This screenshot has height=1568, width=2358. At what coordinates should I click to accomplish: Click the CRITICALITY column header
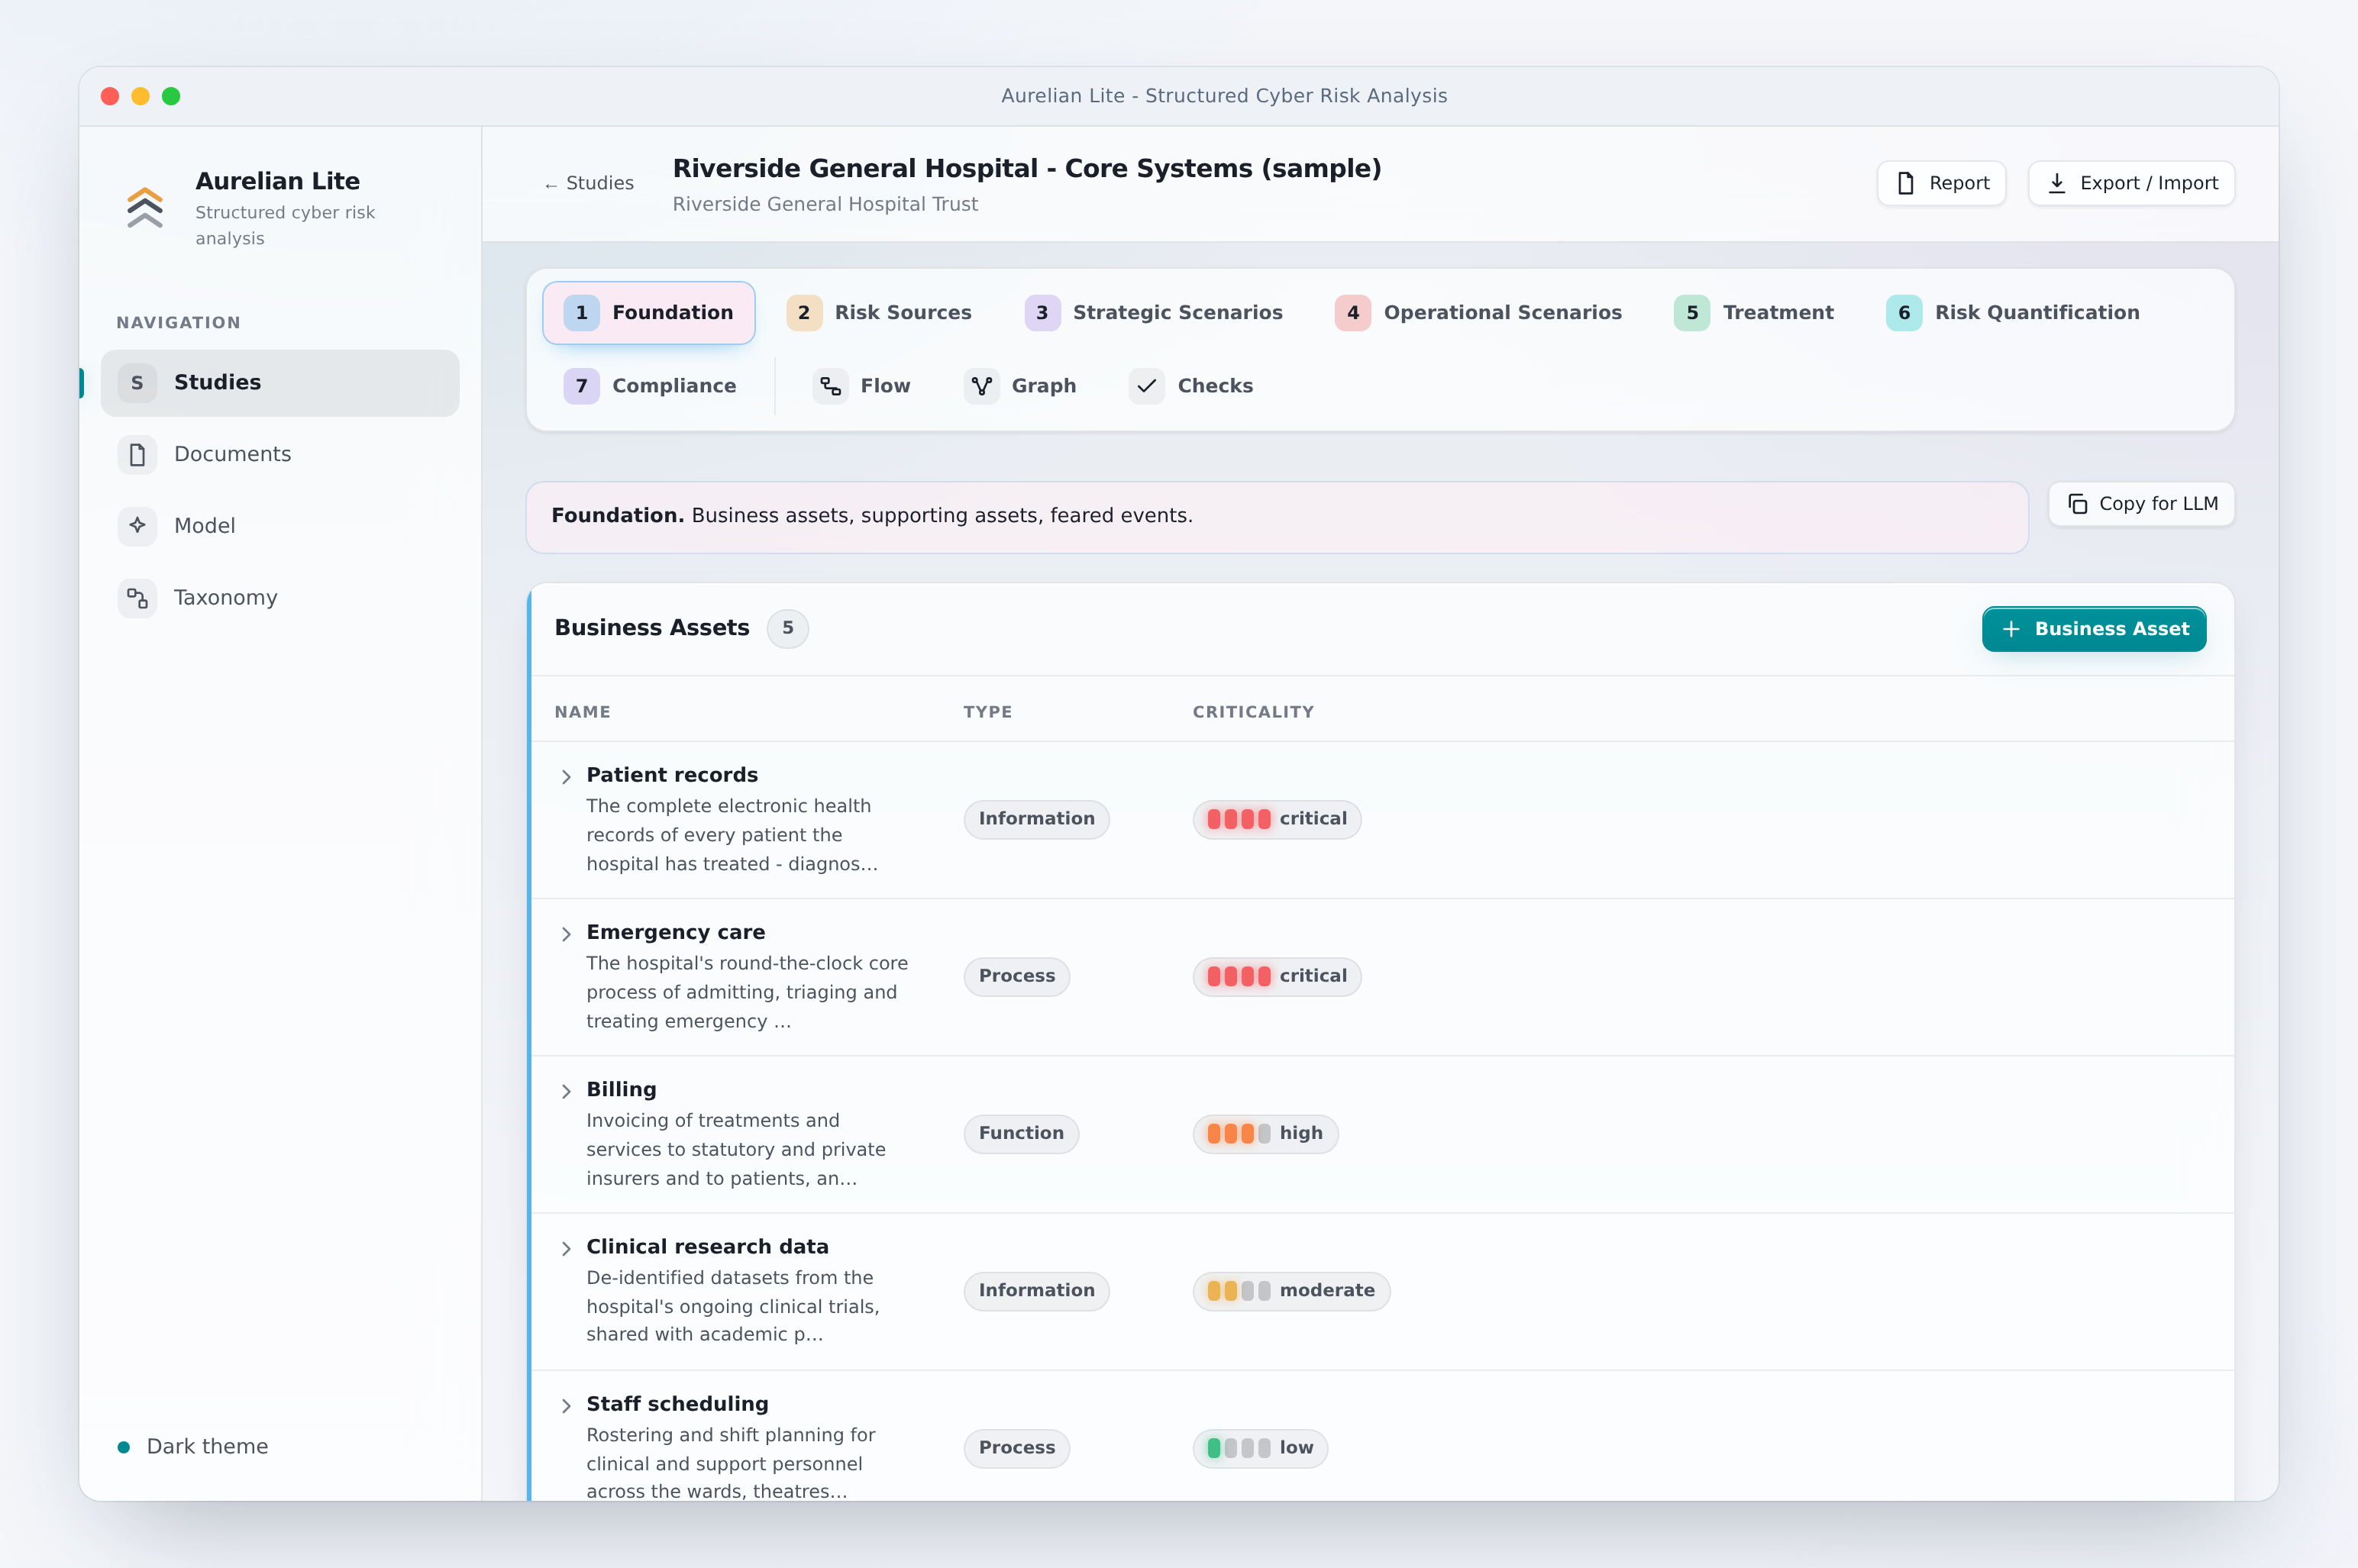[1253, 712]
